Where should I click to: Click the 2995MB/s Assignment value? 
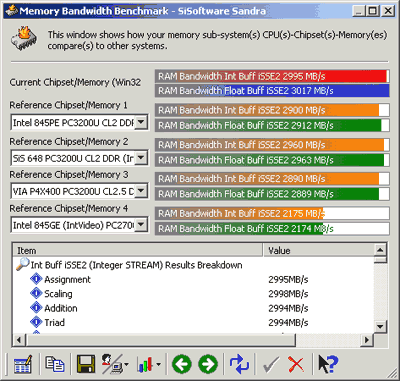pos(288,279)
